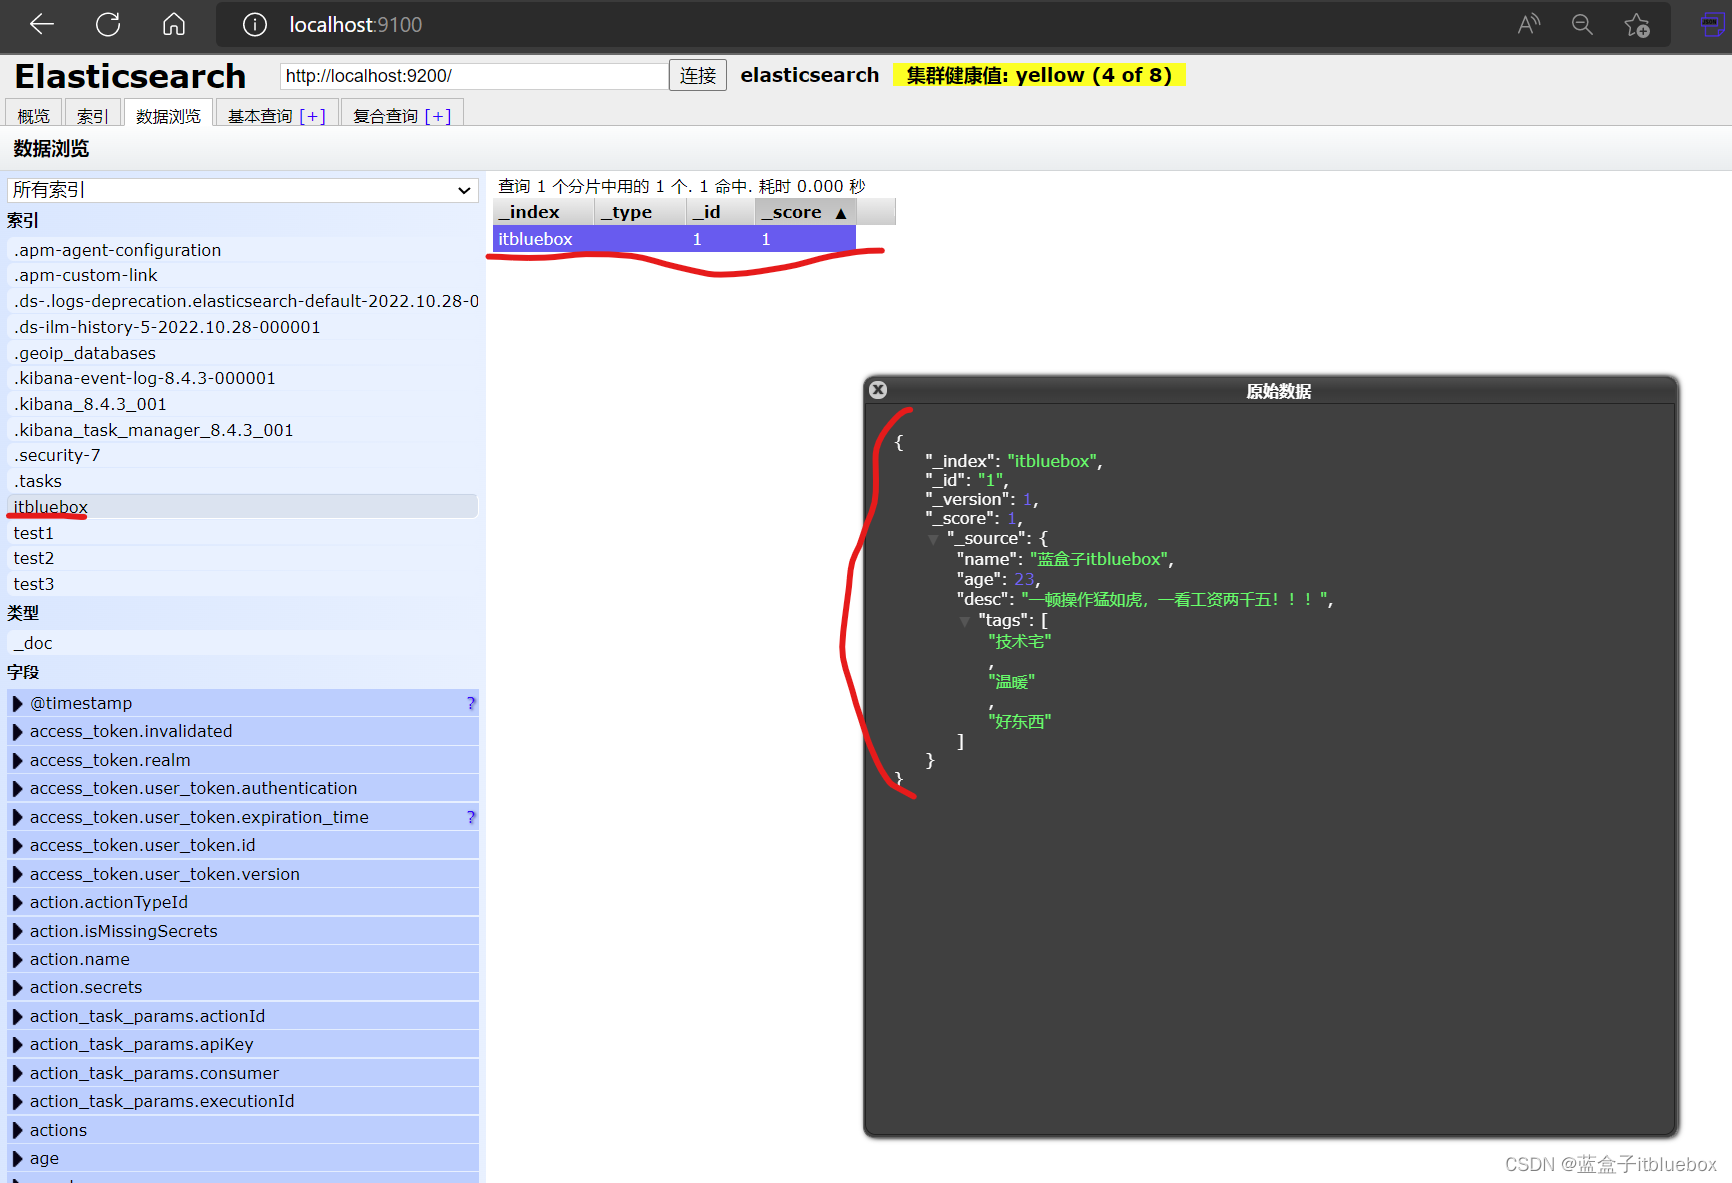Expand the @timestamp field filter
The image size is (1732, 1183).
(x=18, y=703)
